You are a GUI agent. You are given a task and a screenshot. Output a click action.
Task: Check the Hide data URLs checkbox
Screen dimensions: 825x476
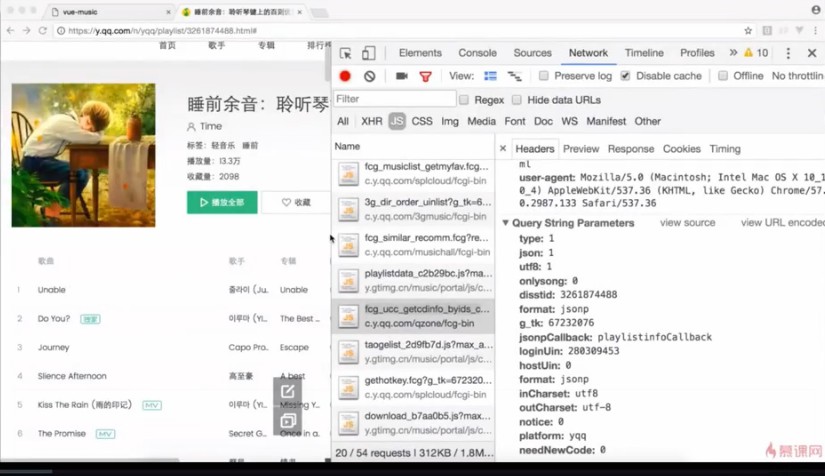517,100
